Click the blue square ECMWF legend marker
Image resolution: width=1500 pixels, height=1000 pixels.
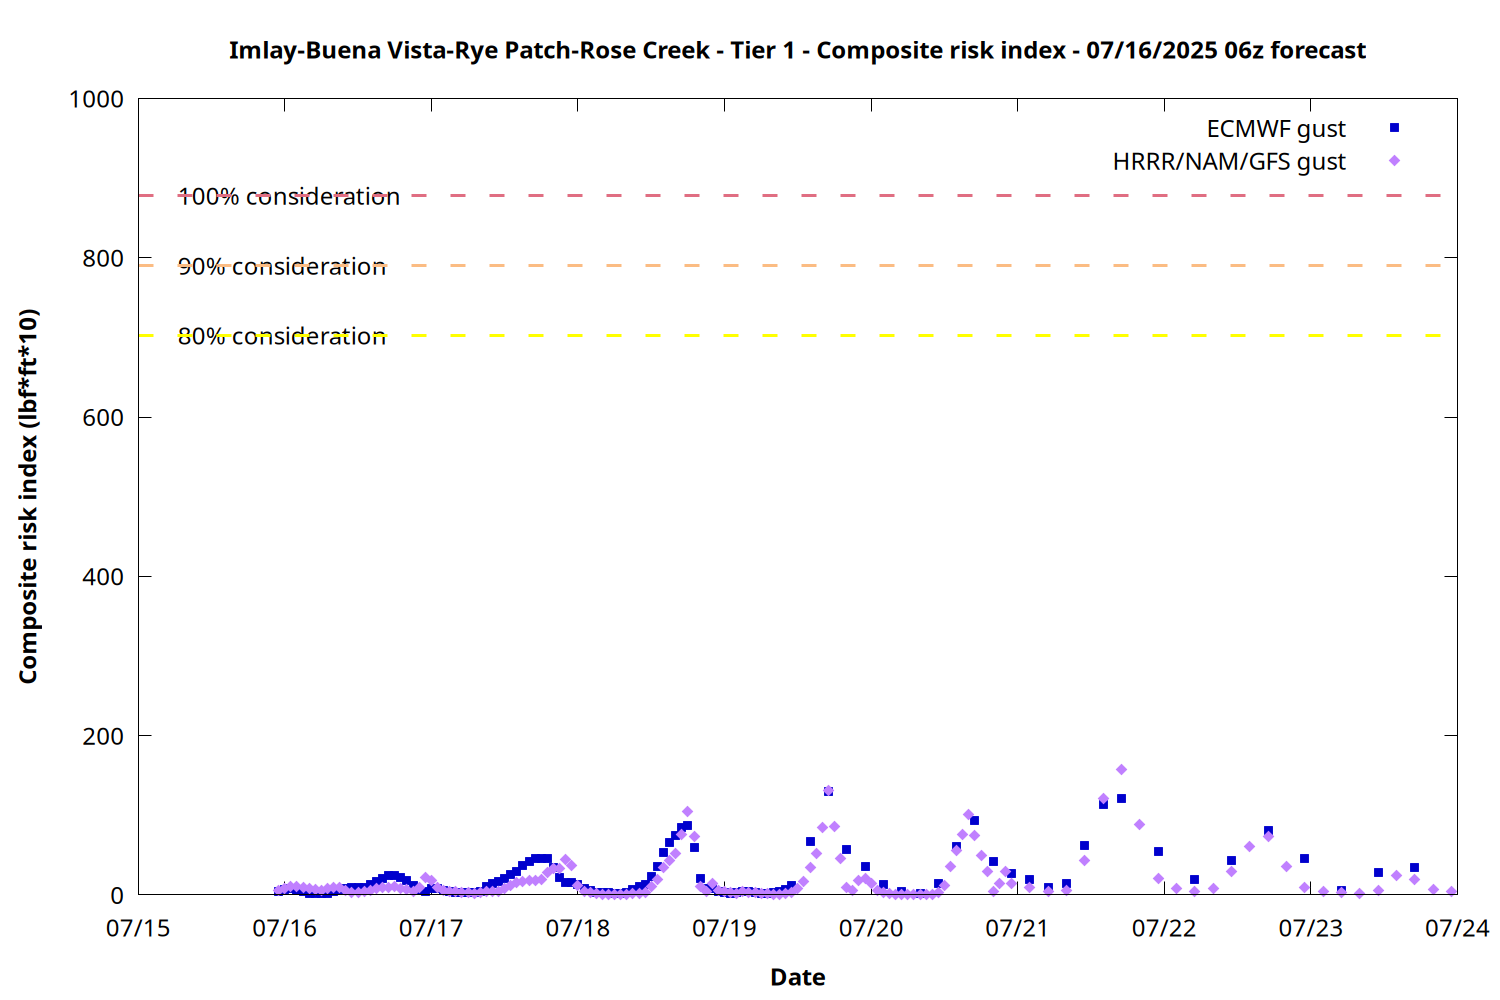tap(1394, 128)
